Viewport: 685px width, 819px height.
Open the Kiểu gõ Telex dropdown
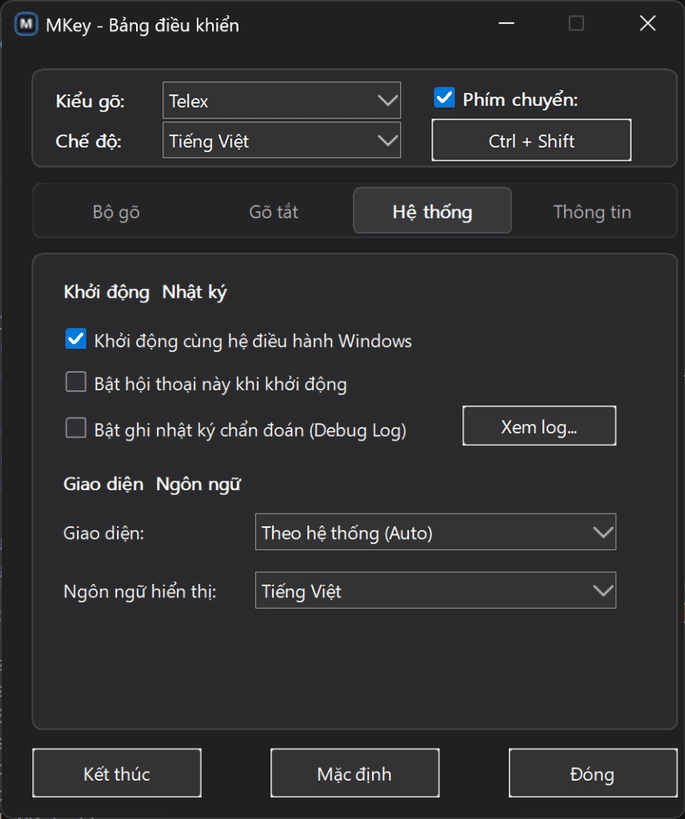[x=282, y=100]
